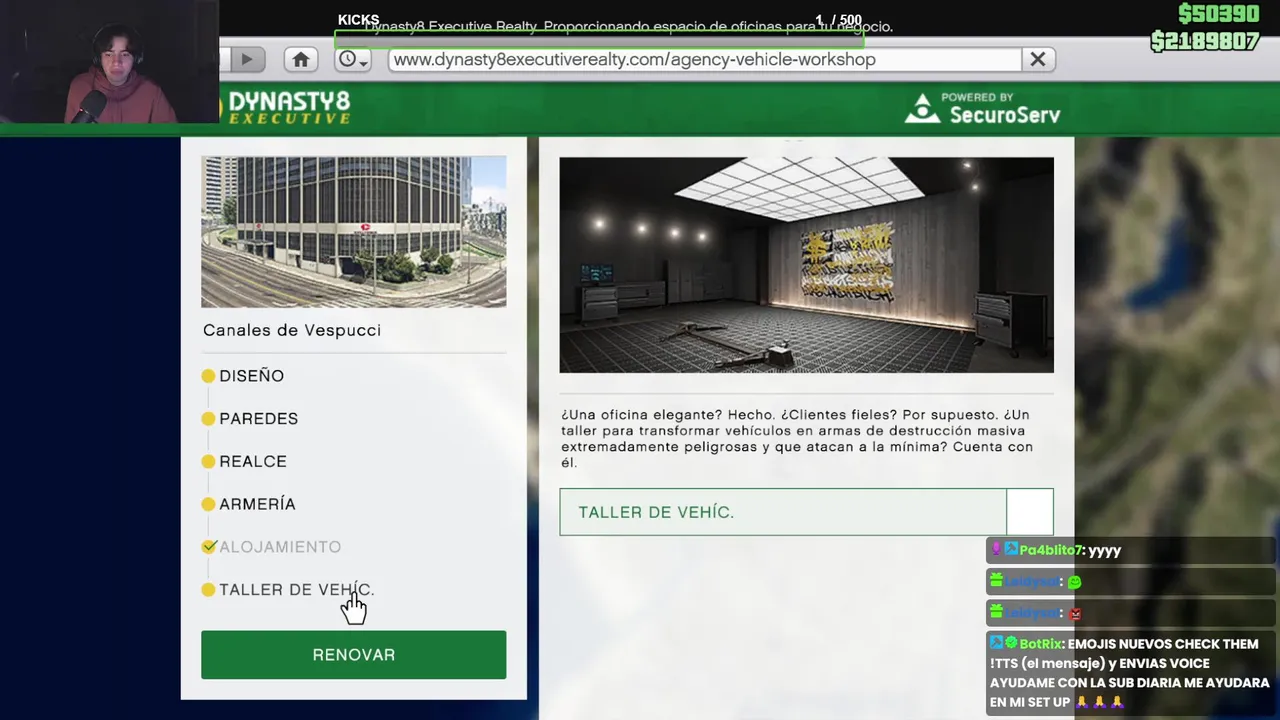Screen dimensions: 1280x720
Task: Select the ARMERÍA menu option
Action: click(257, 504)
